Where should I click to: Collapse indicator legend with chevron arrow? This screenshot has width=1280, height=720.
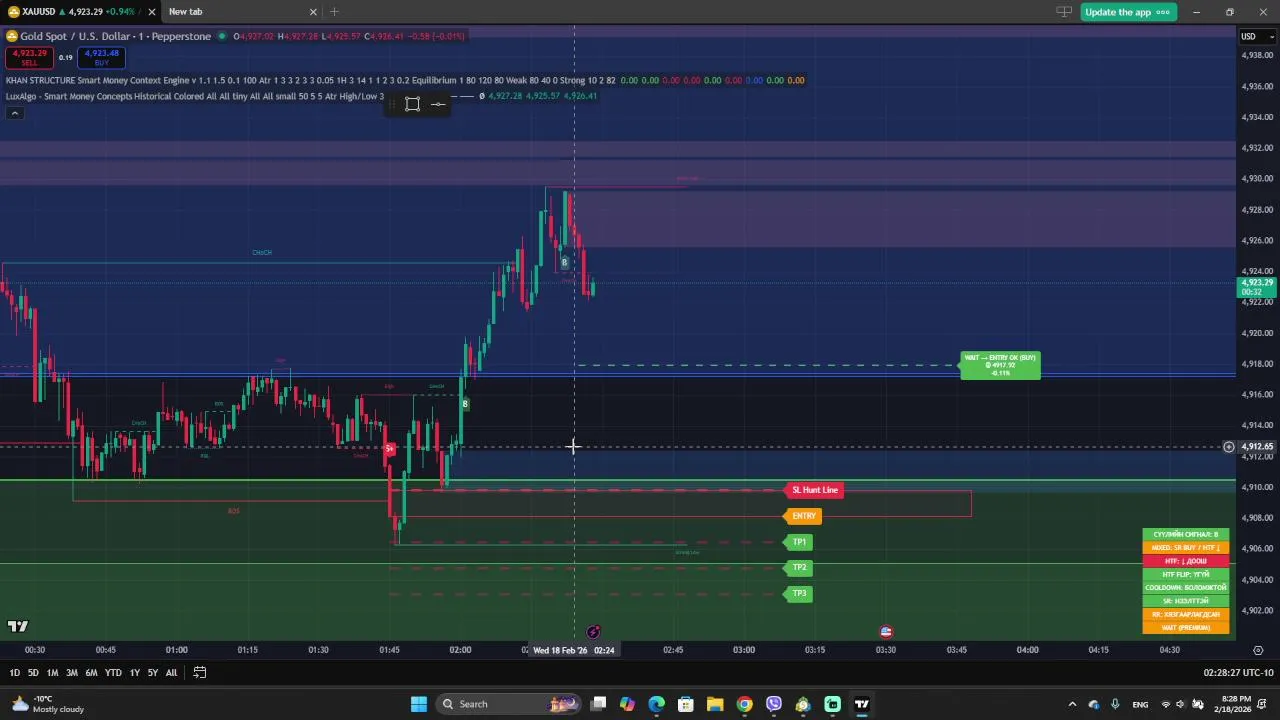tap(14, 113)
